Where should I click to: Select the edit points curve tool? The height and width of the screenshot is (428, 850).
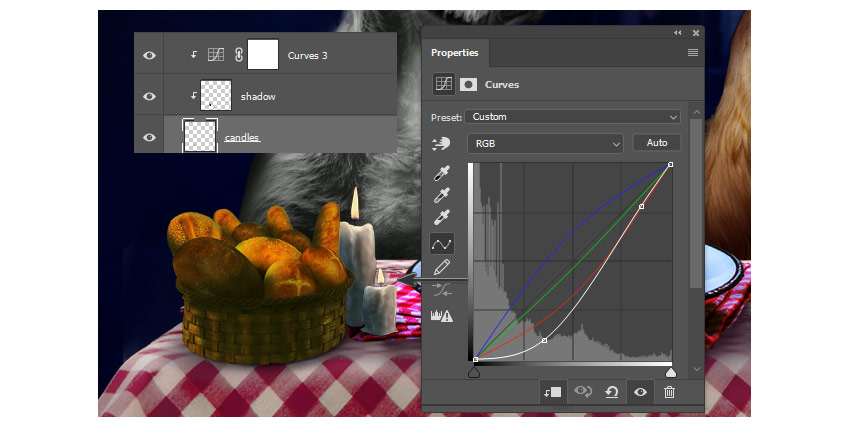tap(442, 244)
